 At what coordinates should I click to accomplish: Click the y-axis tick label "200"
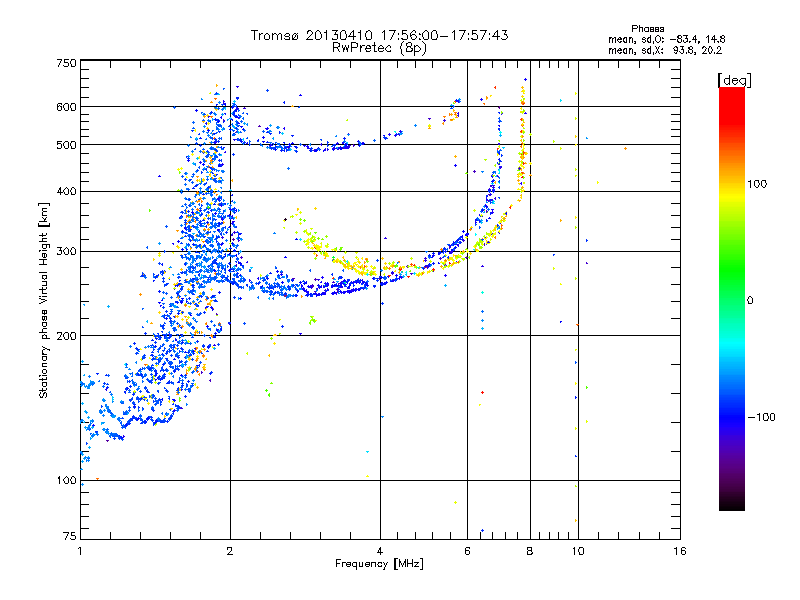pos(66,336)
